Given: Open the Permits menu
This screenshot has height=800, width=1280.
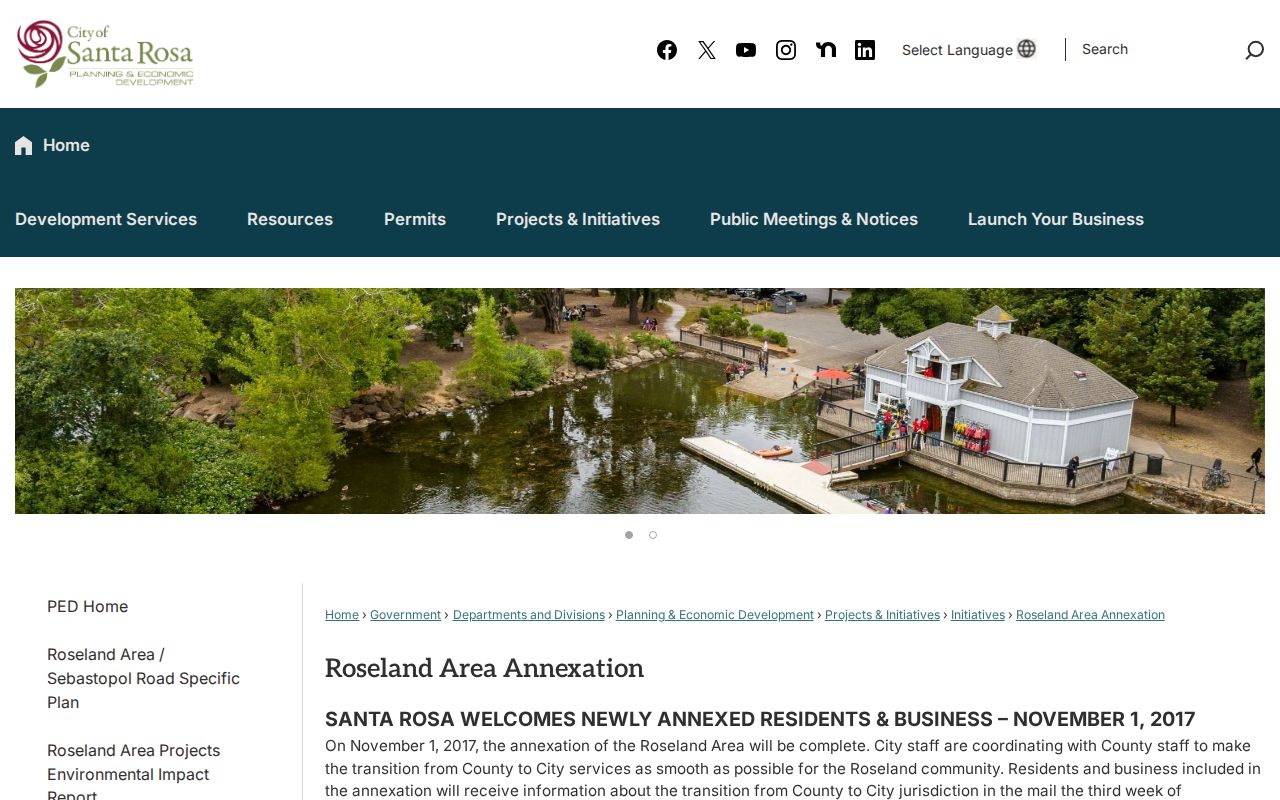Looking at the screenshot, I should [x=415, y=219].
